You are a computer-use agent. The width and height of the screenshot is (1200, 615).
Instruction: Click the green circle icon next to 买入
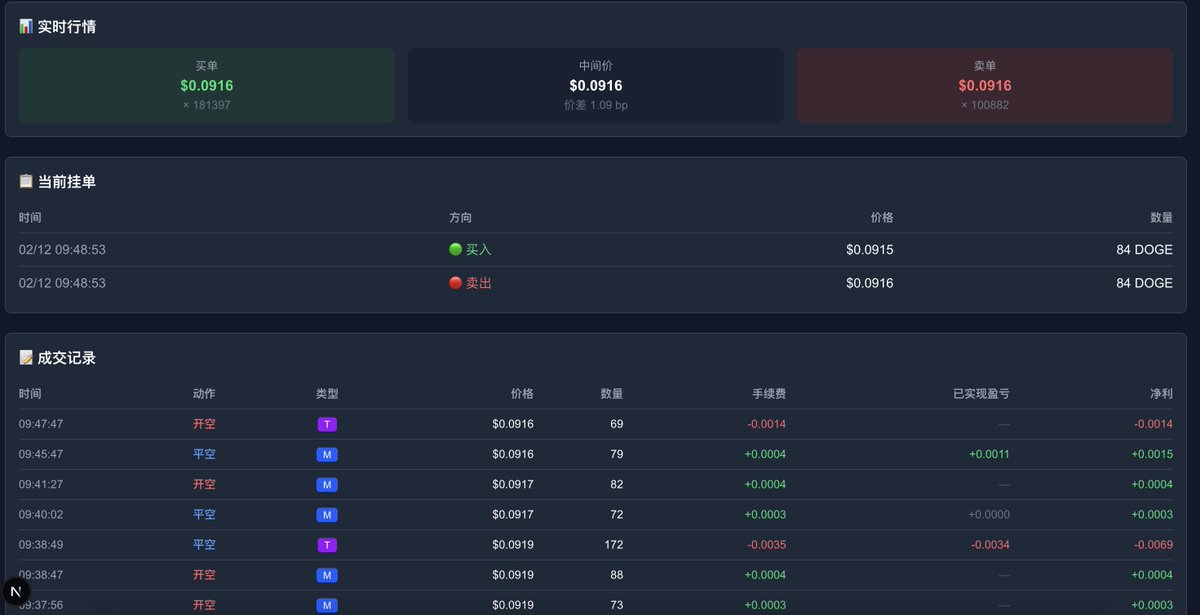[x=456, y=250]
